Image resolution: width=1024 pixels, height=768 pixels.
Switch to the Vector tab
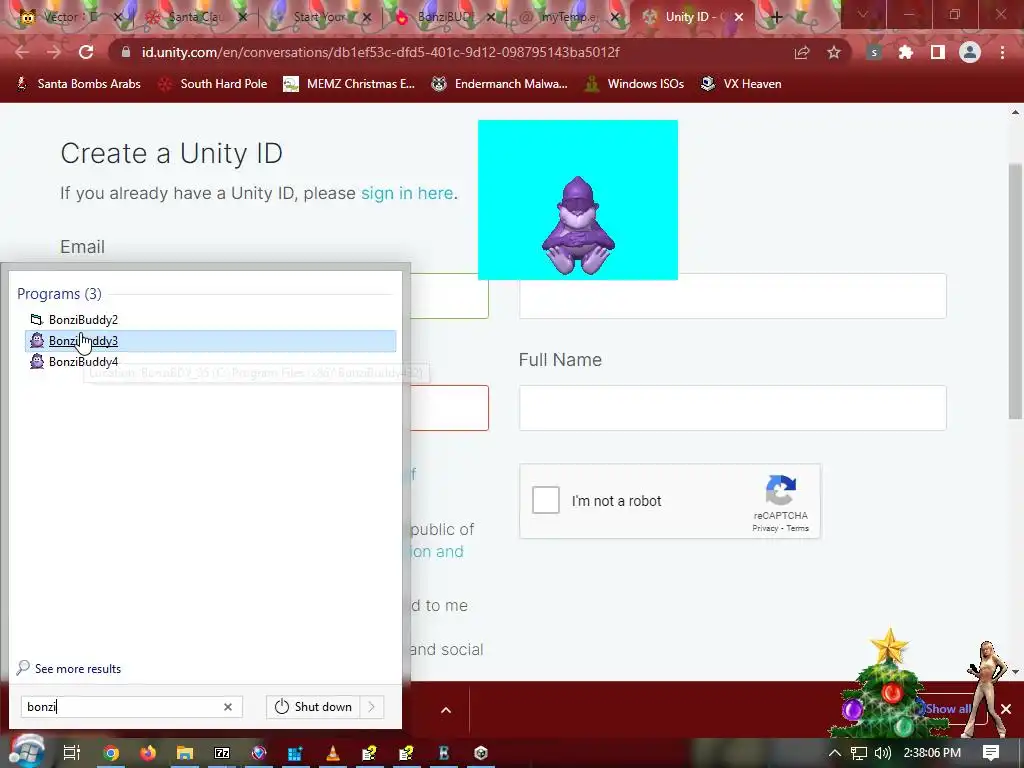pos(70,17)
